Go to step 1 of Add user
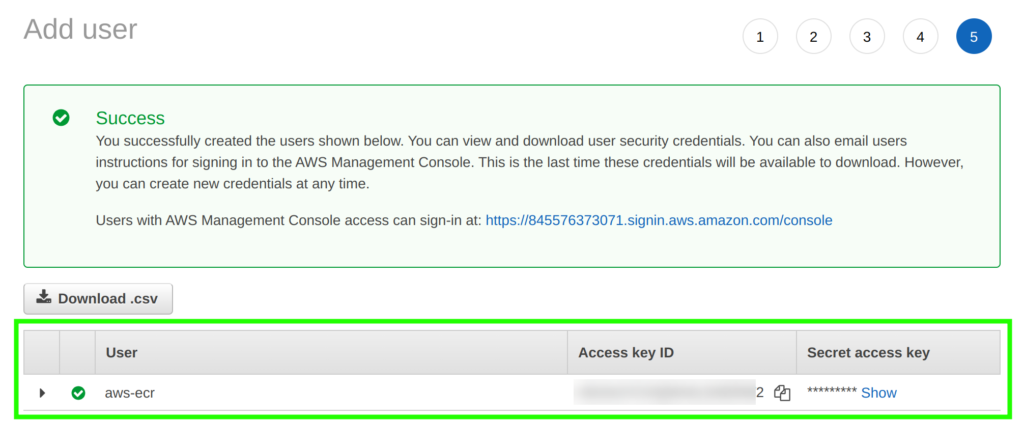 point(760,37)
